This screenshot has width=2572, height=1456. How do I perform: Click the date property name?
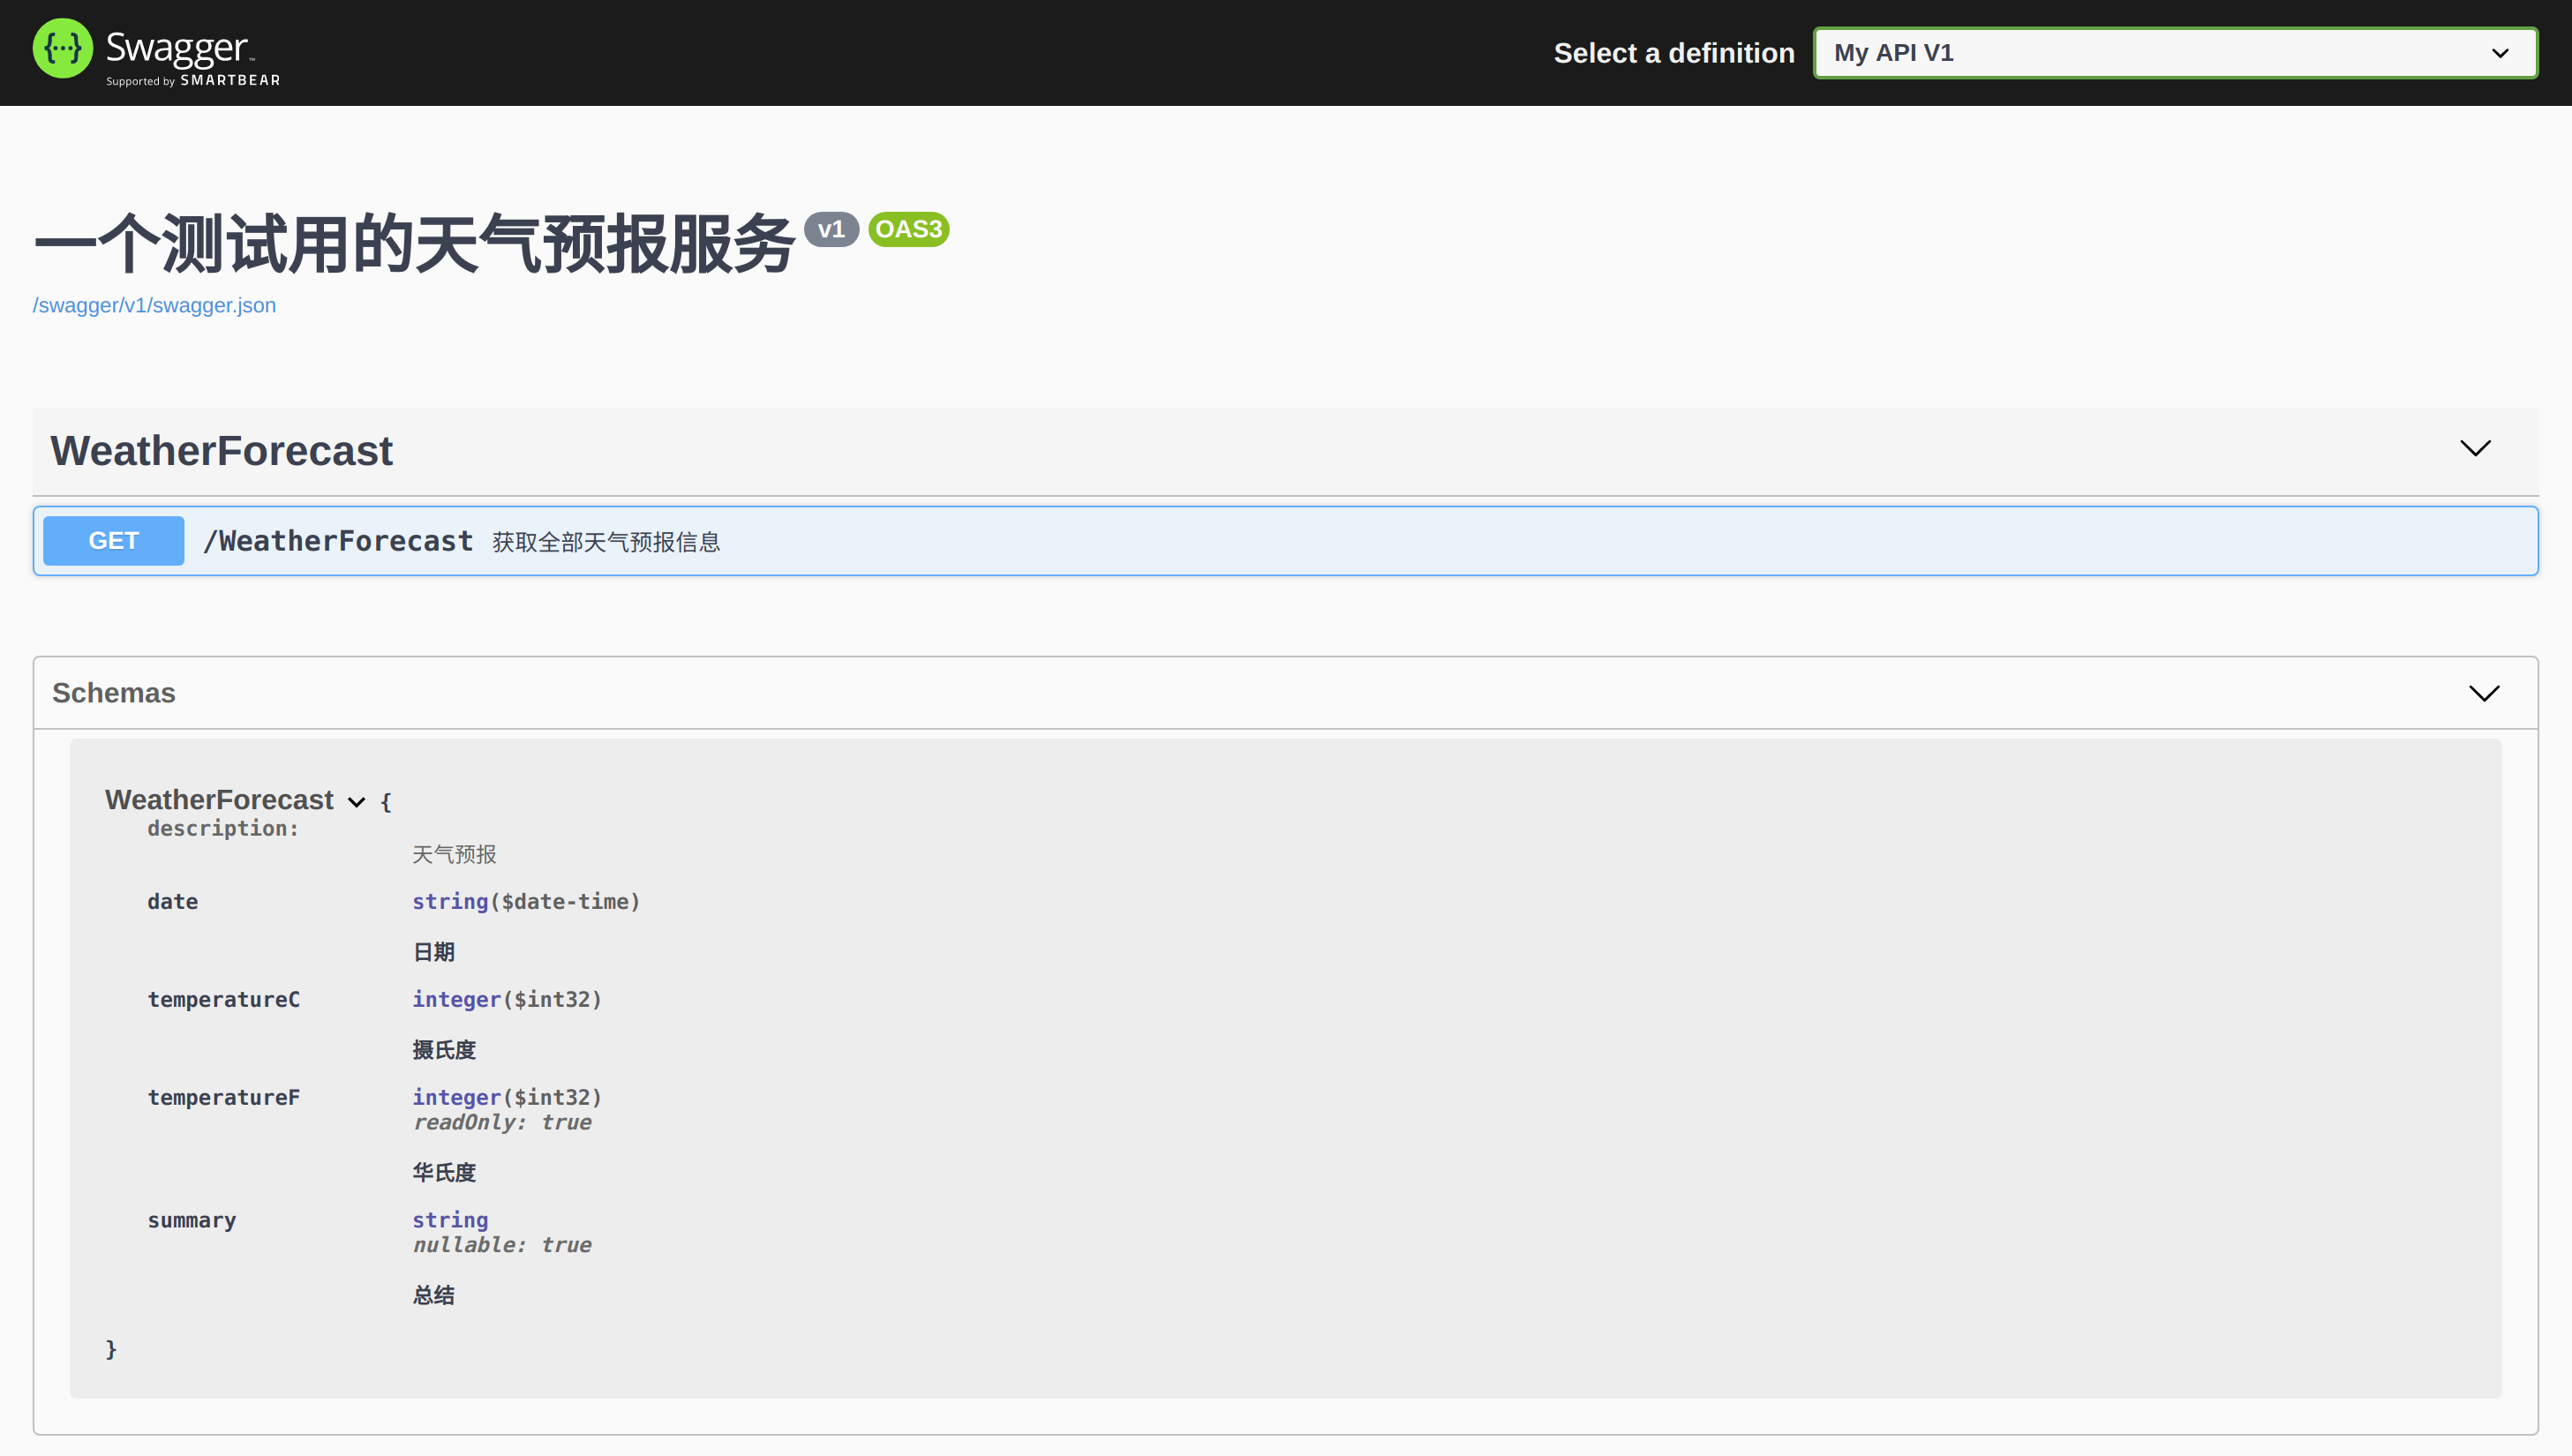click(173, 902)
